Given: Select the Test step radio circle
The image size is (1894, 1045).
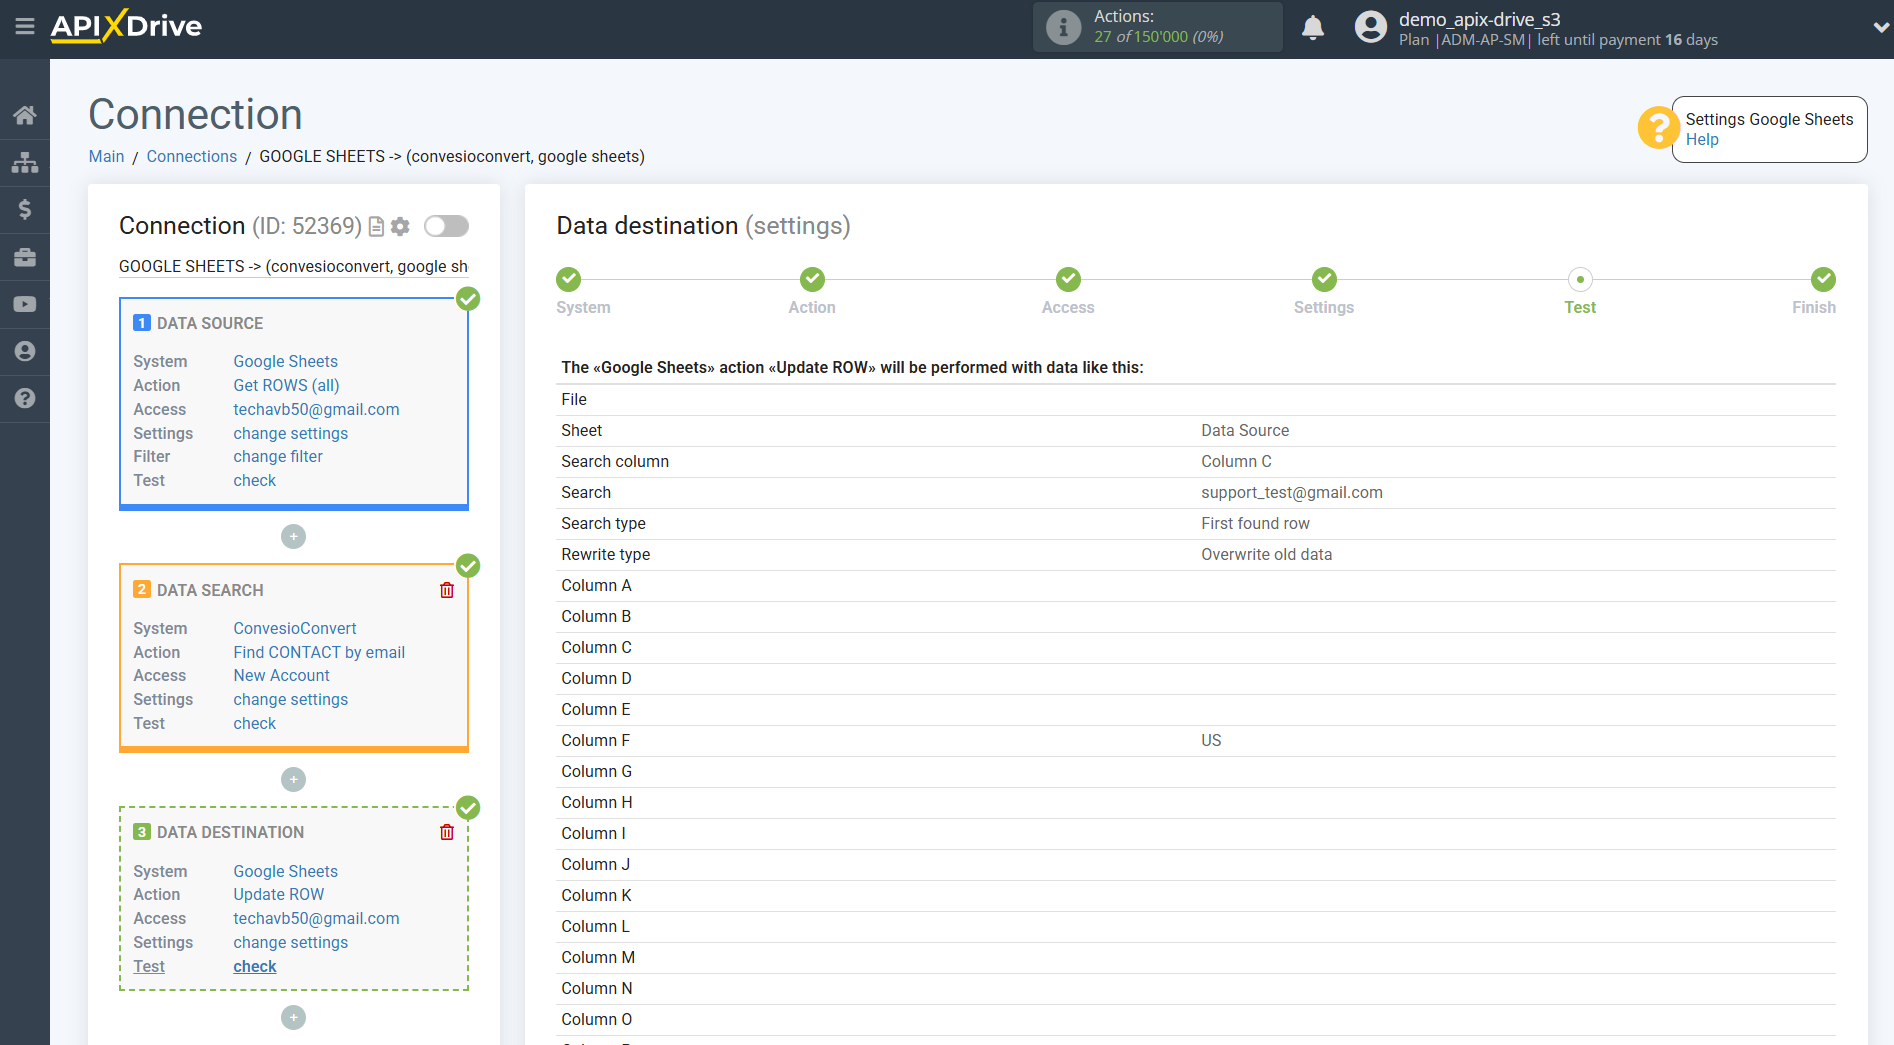Looking at the screenshot, I should point(1580,280).
